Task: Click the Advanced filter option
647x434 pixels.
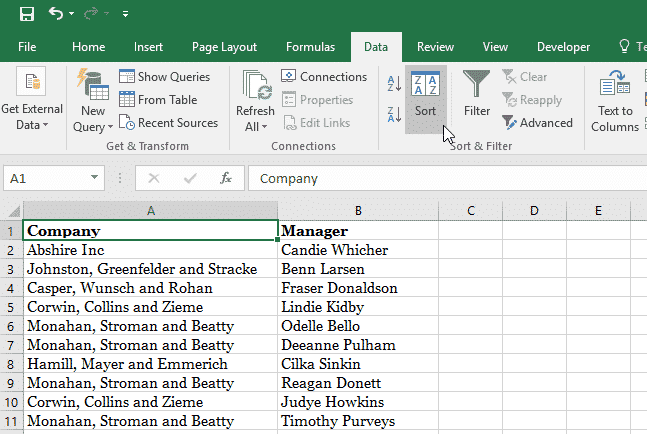Action: tap(537, 123)
